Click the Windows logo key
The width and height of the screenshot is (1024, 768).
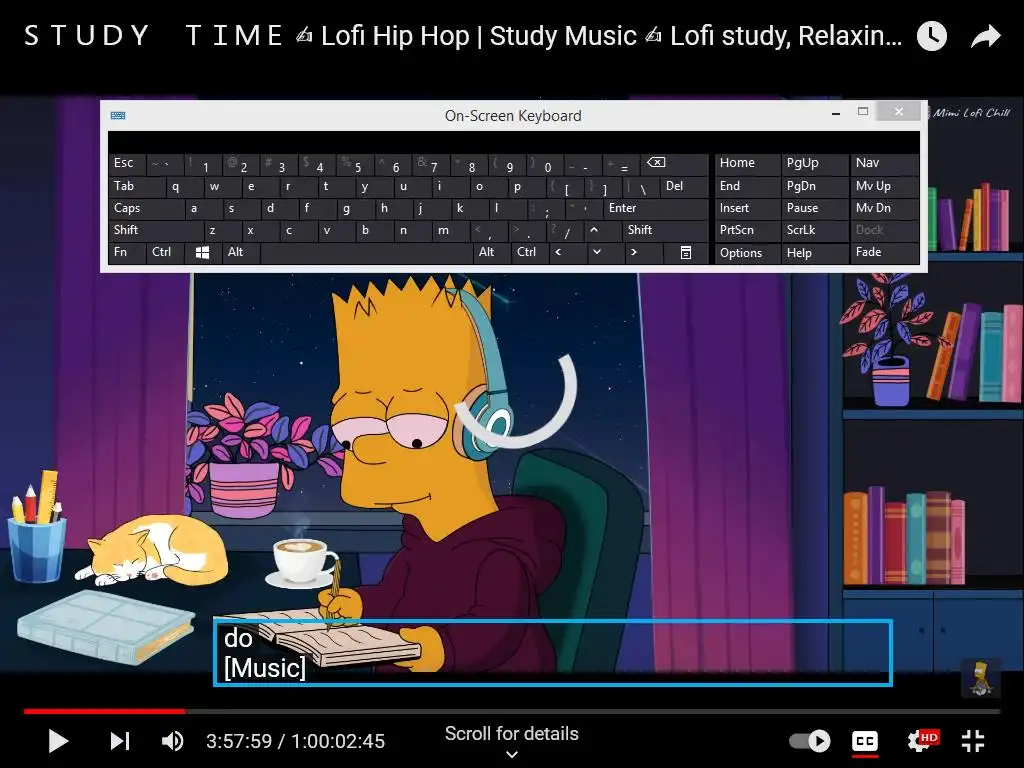pos(203,253)
